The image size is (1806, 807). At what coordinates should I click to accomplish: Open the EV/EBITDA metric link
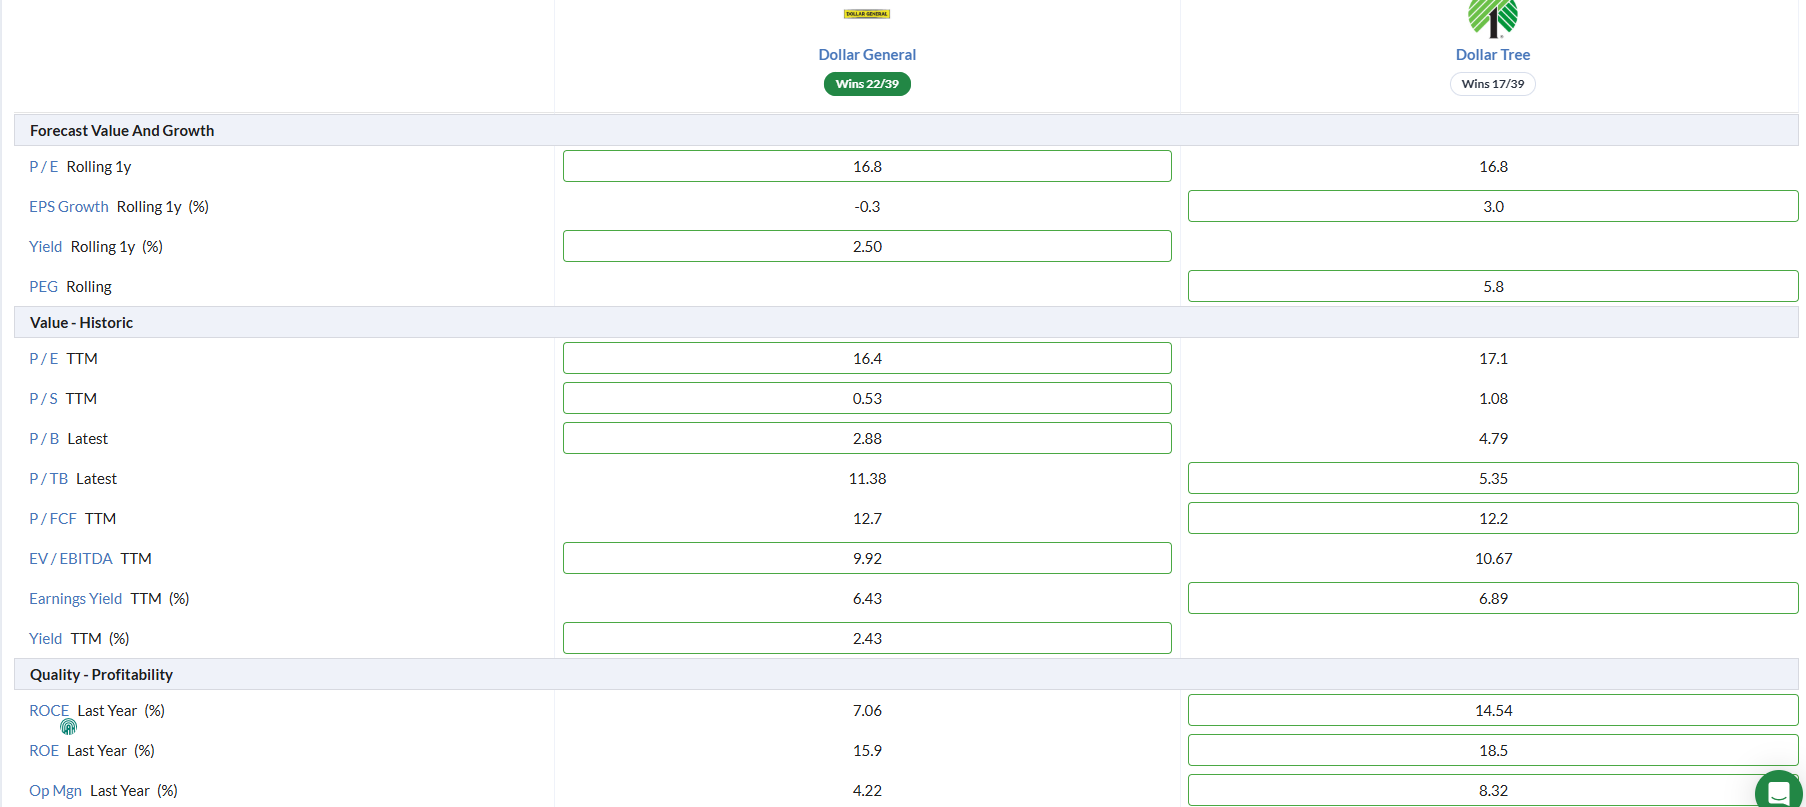[71, 559]
